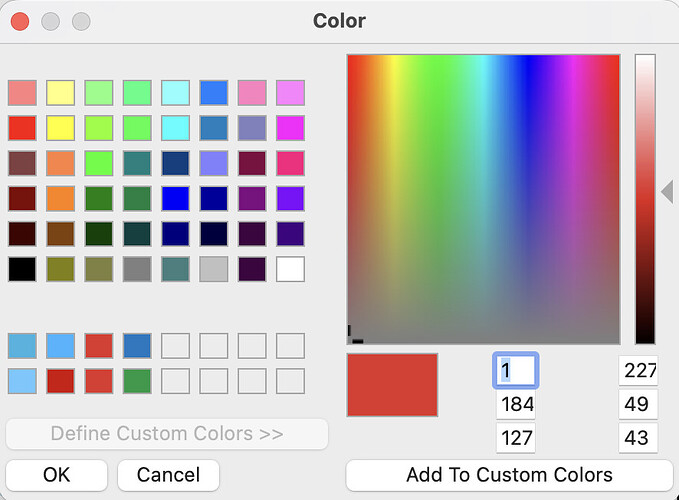Click inside the rainbow color spectrum field
The width and height of the screenshot is (679, 500).
[483, 198]
